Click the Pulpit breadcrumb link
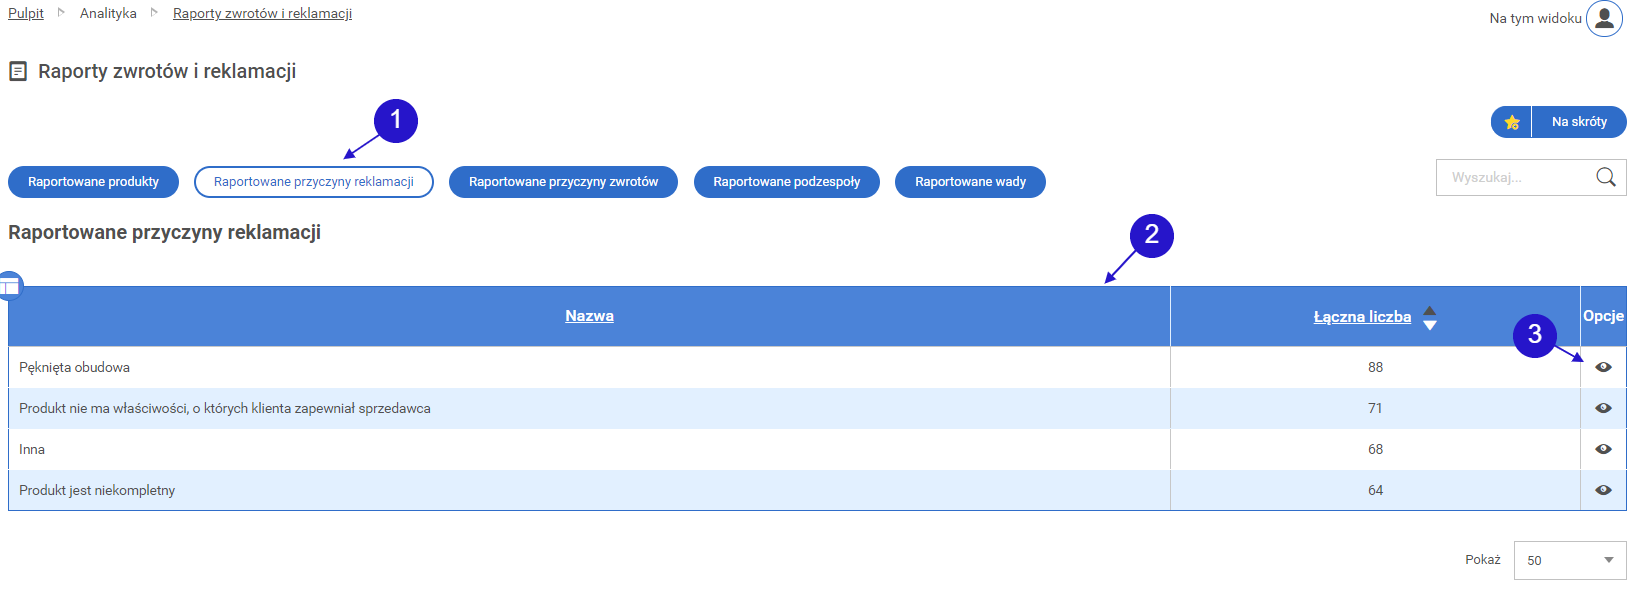This screenshot has height=590, width=1629. pyautogui.click(x=26, y=13)
